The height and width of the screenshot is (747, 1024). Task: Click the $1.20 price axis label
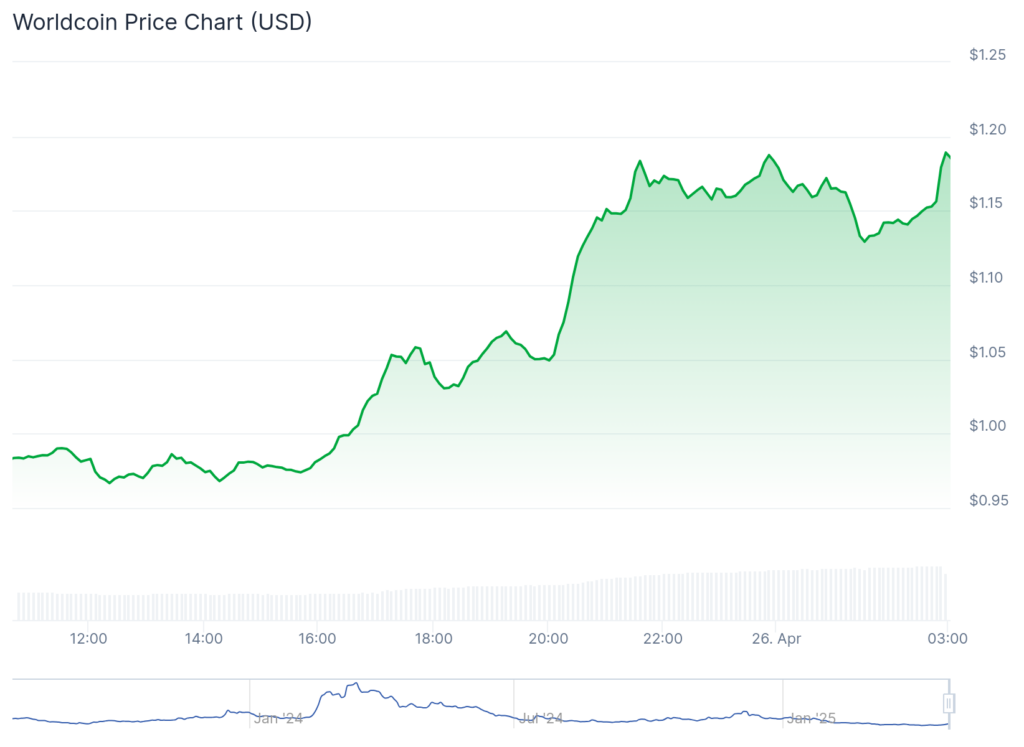point(987,129)
